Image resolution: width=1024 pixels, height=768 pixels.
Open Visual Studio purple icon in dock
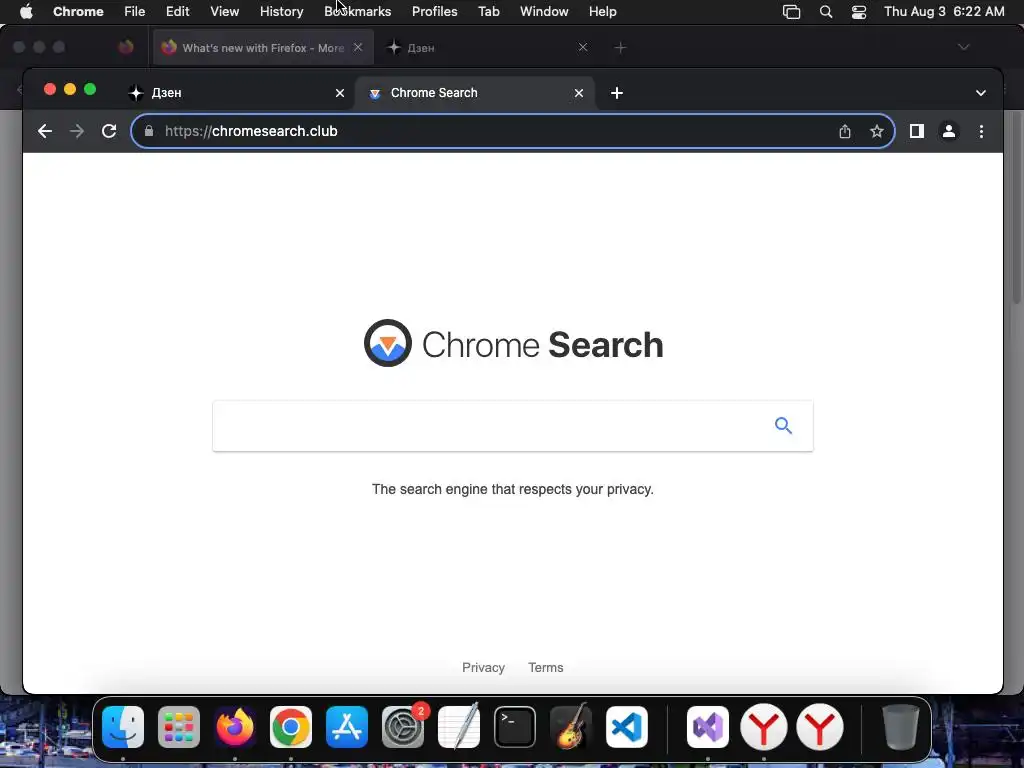click(708, 727)
